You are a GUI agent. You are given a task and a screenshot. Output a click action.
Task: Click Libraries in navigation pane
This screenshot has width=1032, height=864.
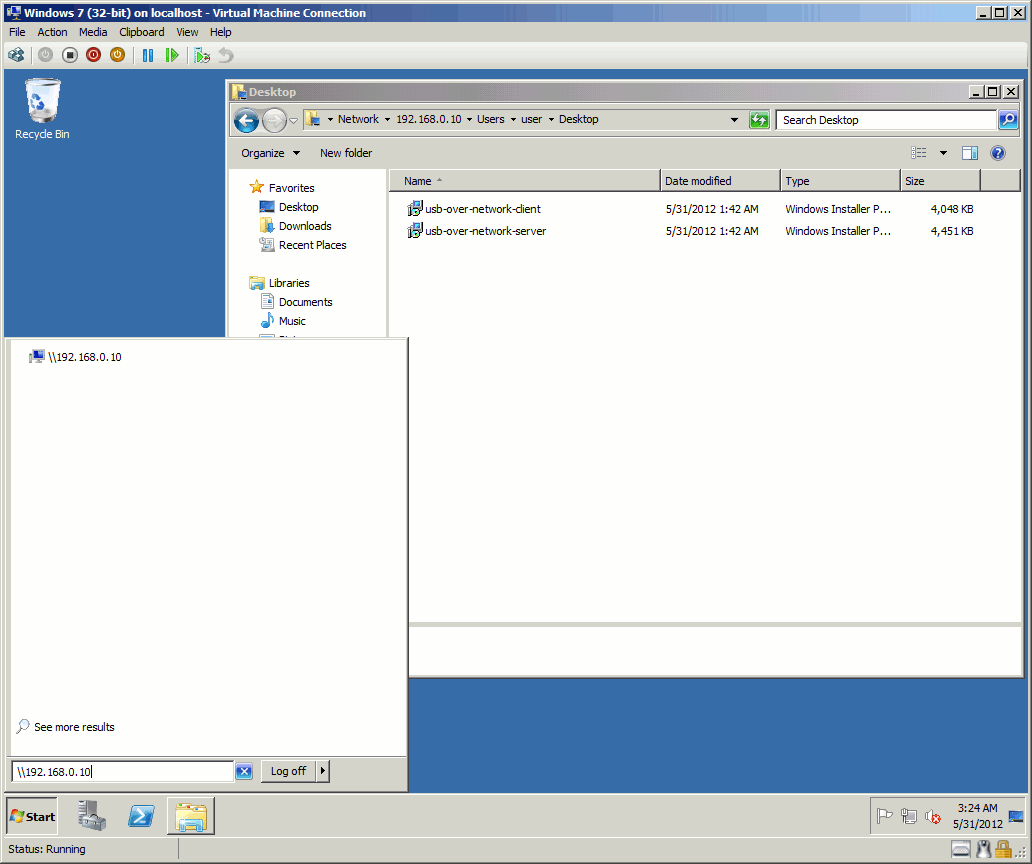coord(288,283)
